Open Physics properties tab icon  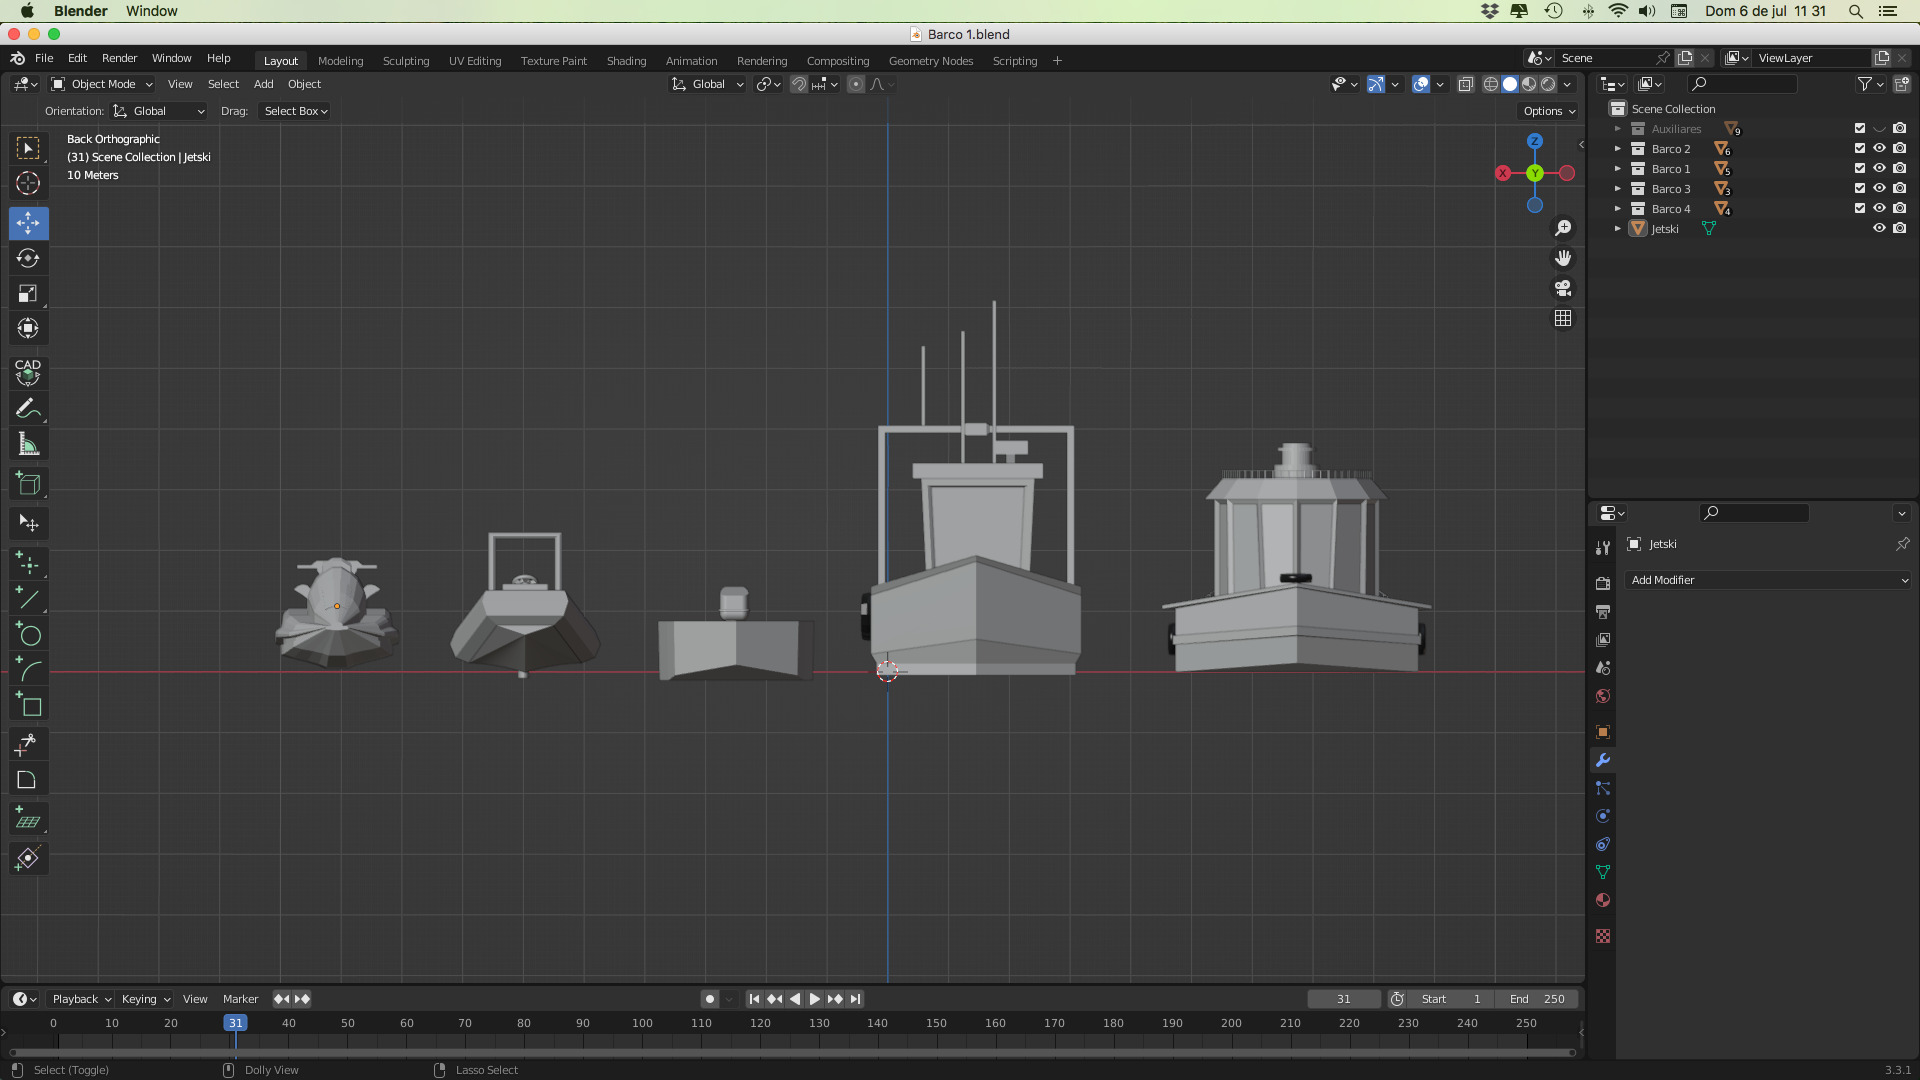[1603, 816]
